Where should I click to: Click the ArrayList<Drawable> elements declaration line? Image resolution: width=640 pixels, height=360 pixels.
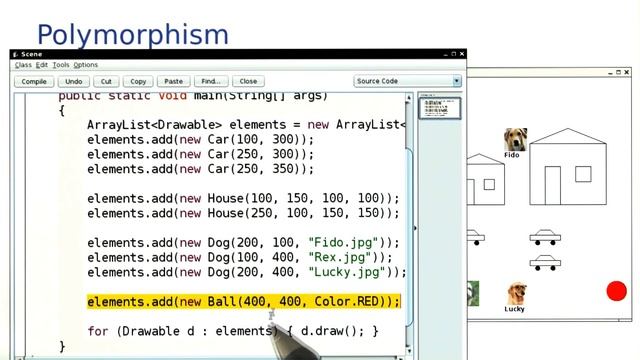coord(246,125)
